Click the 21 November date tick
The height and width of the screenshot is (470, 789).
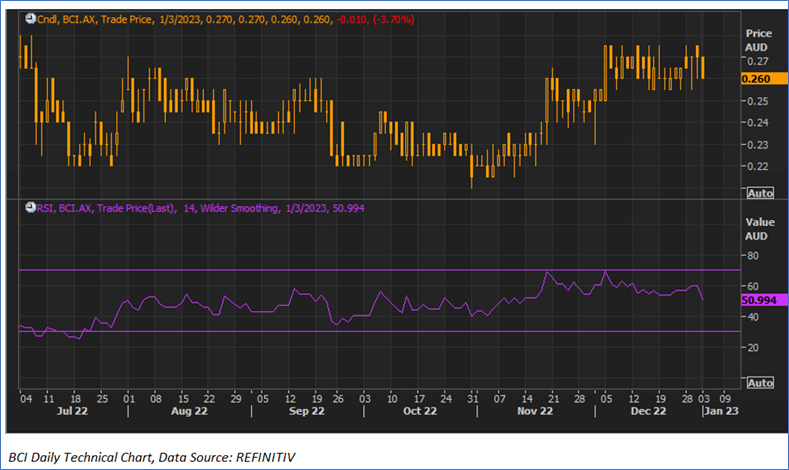pyautogui.click(x=554, y=399)
